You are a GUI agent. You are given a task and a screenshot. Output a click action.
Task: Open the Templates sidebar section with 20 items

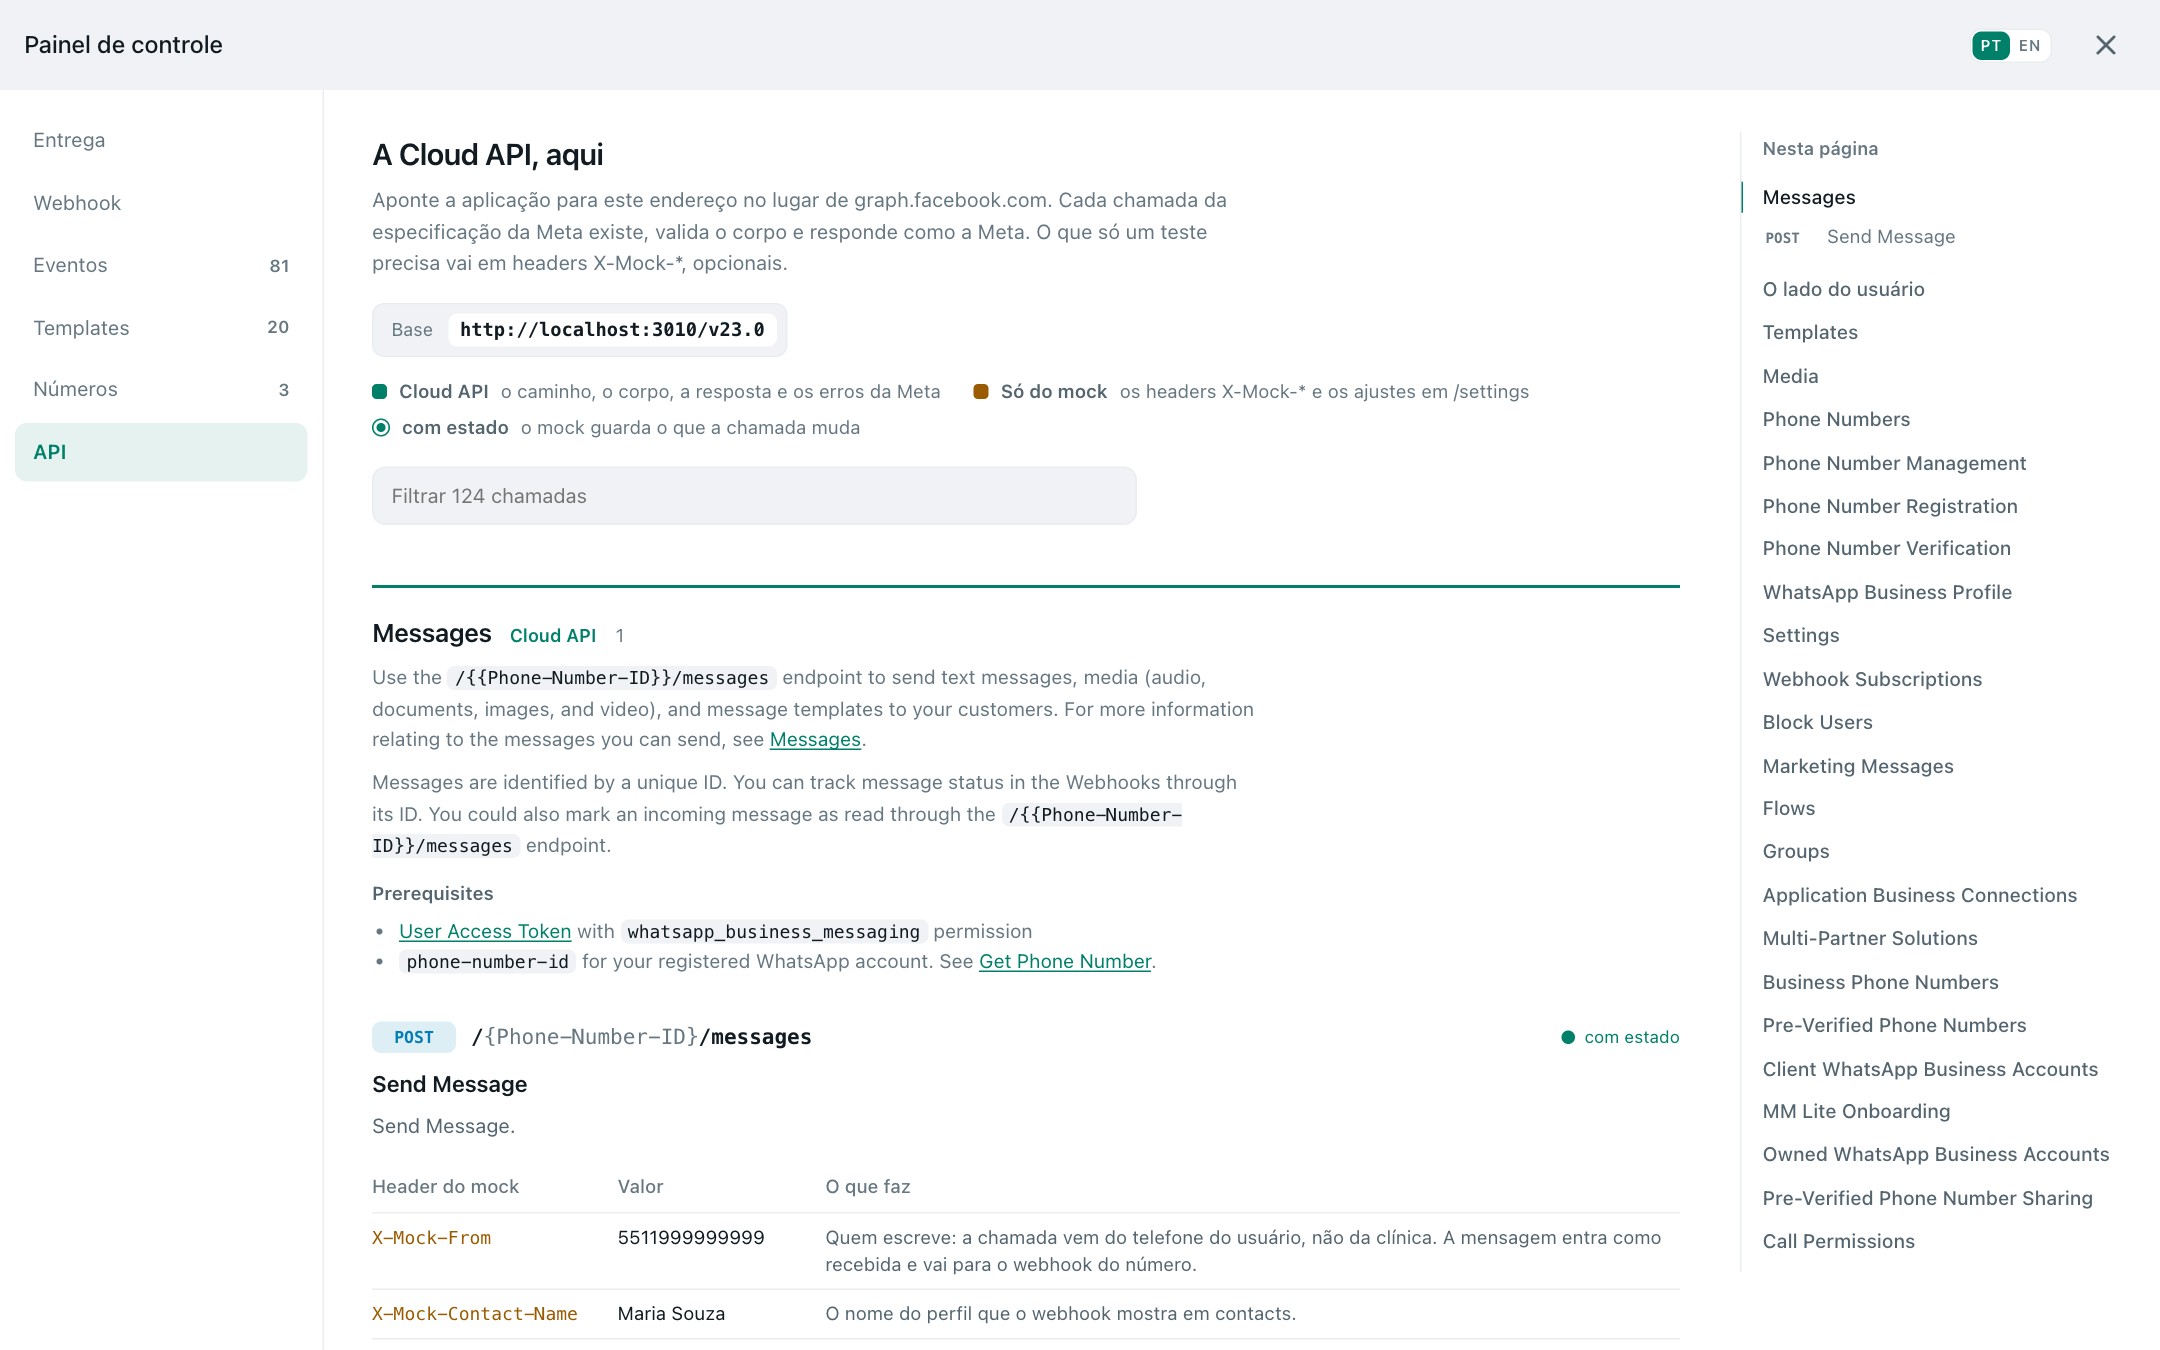tap(161, 327)
